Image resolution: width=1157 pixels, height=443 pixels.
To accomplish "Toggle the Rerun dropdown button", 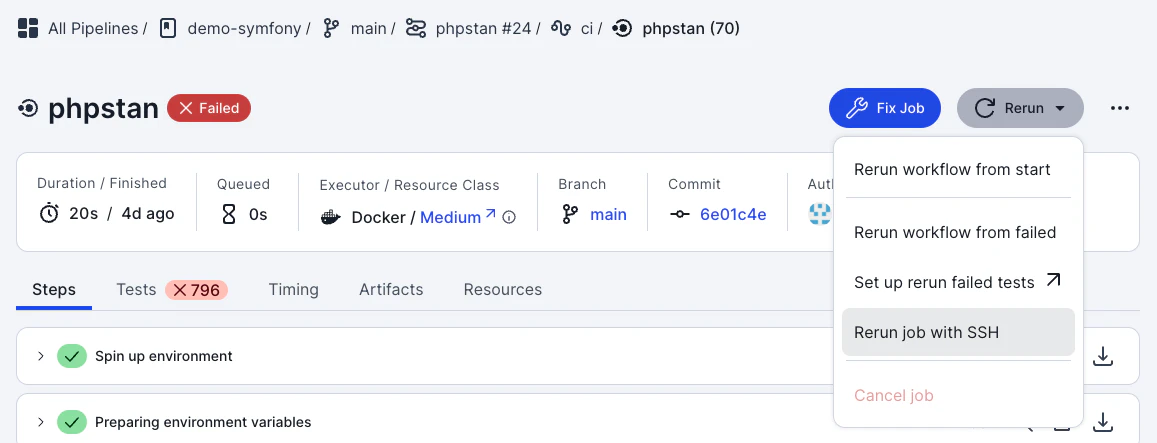I will 1020,109.
